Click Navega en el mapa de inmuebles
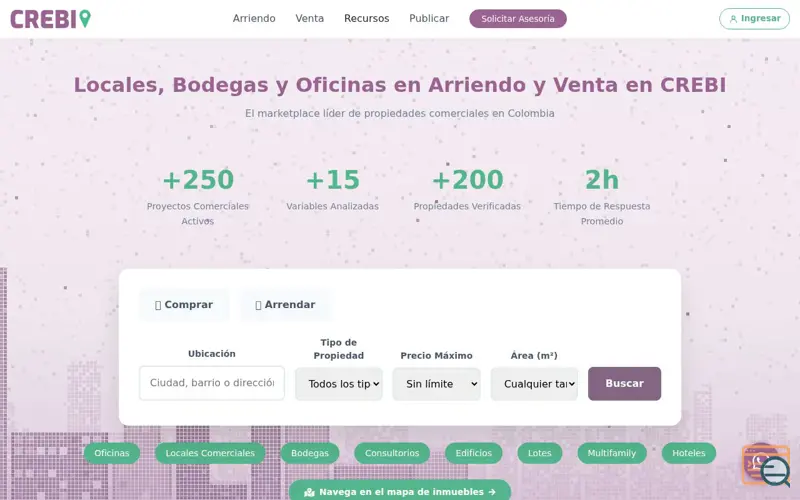This screenshot has height=500, width=800. pyautogui.click(x=400, y=491)
